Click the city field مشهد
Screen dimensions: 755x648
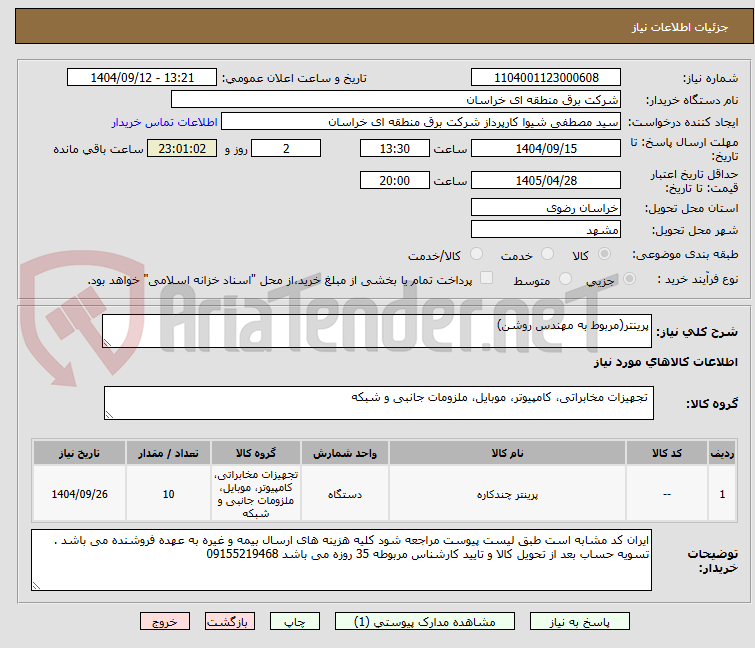tap(546, 230)
